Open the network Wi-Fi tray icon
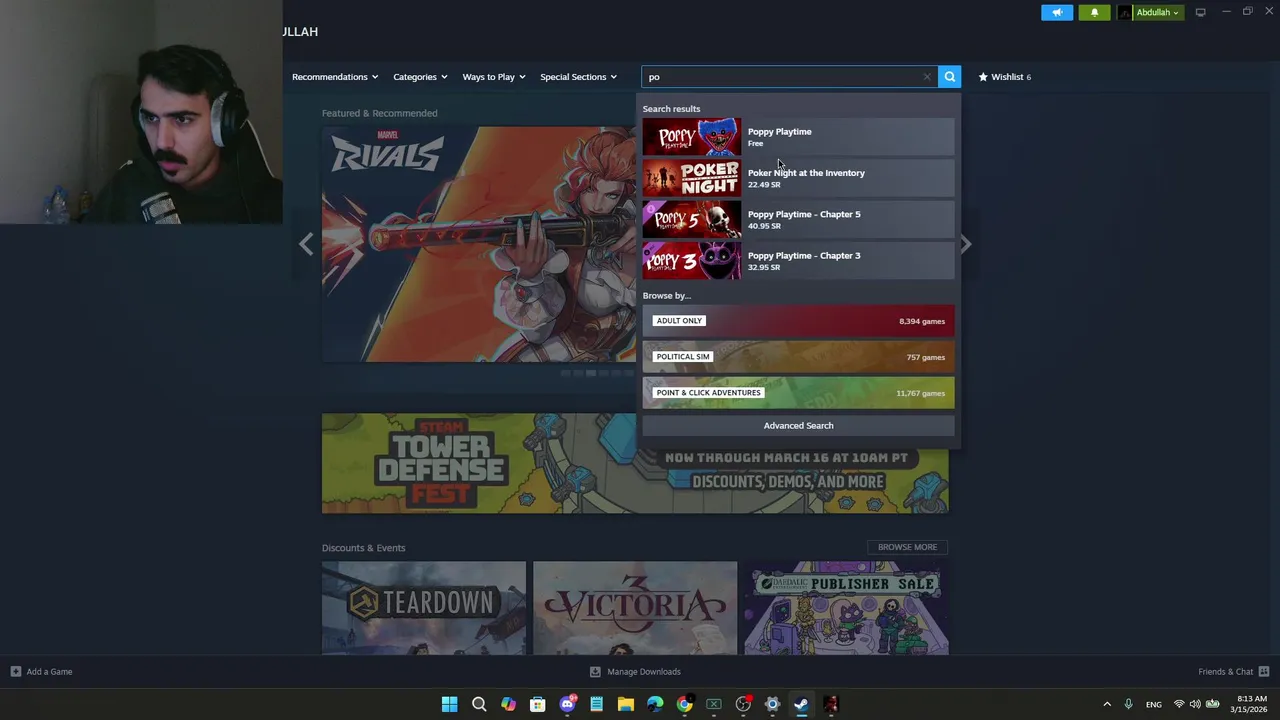 tap(1179, 704)
